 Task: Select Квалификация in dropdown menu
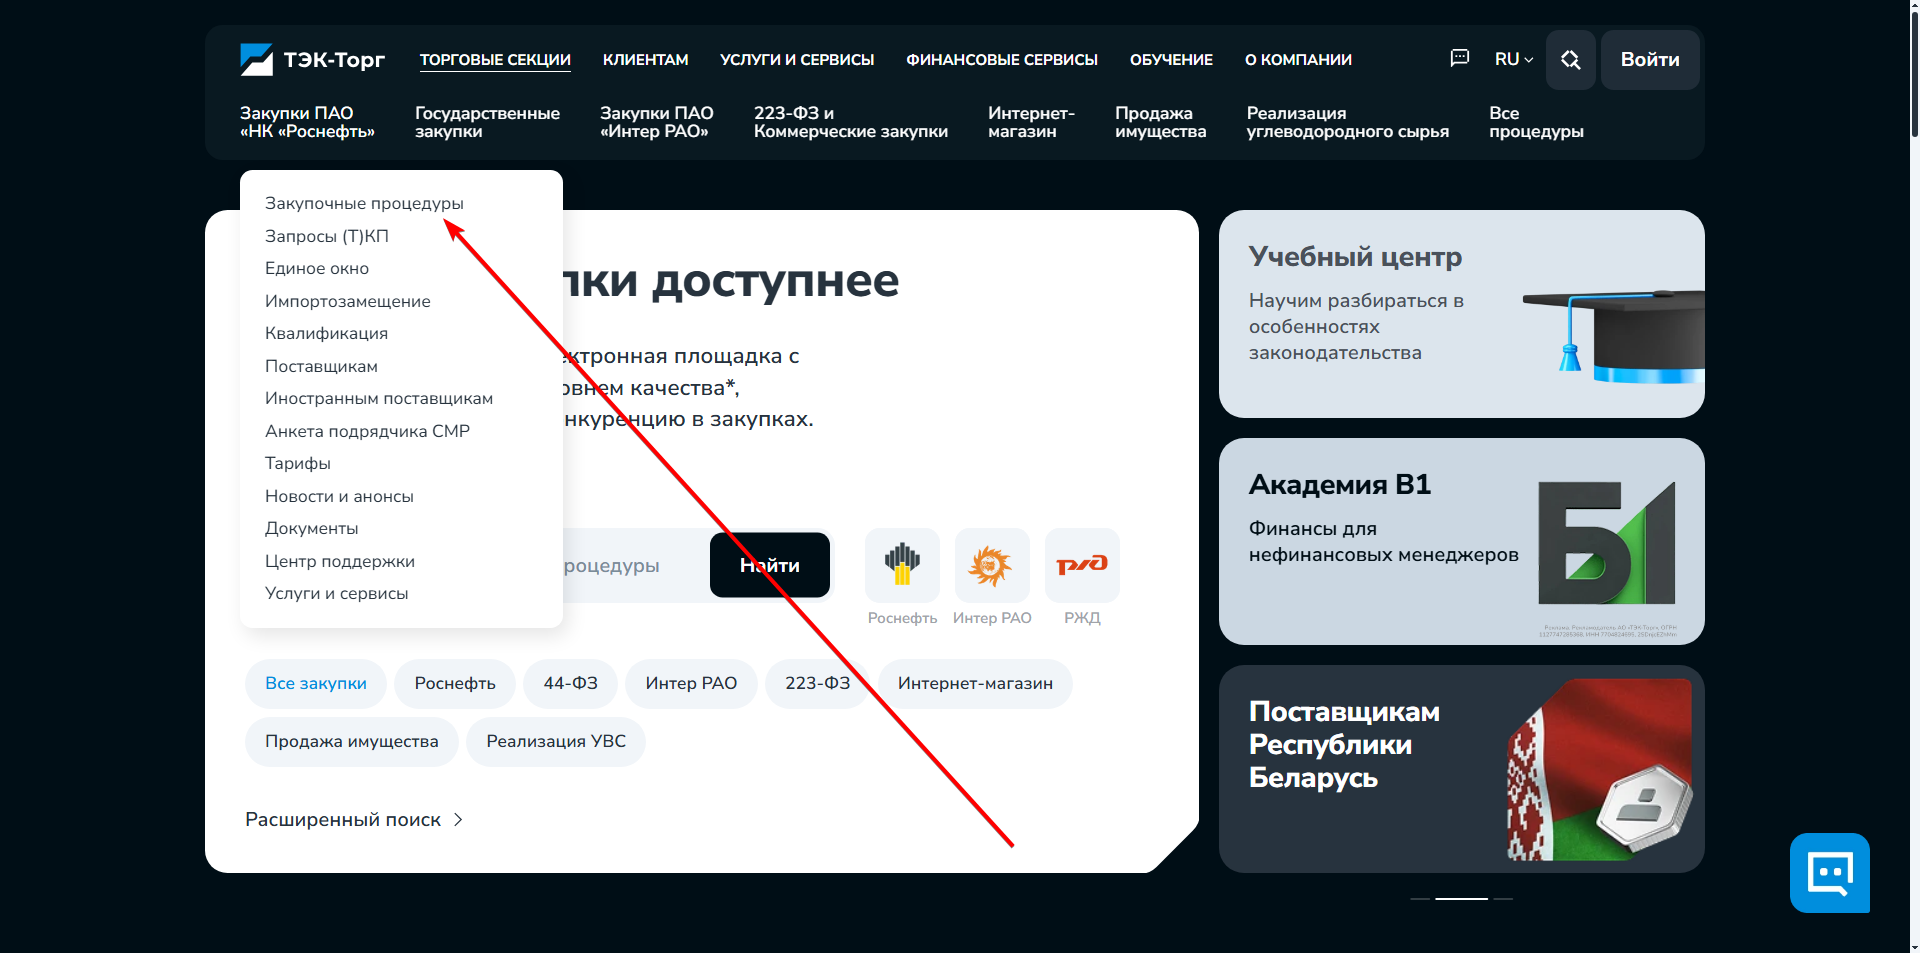(326, 333)
